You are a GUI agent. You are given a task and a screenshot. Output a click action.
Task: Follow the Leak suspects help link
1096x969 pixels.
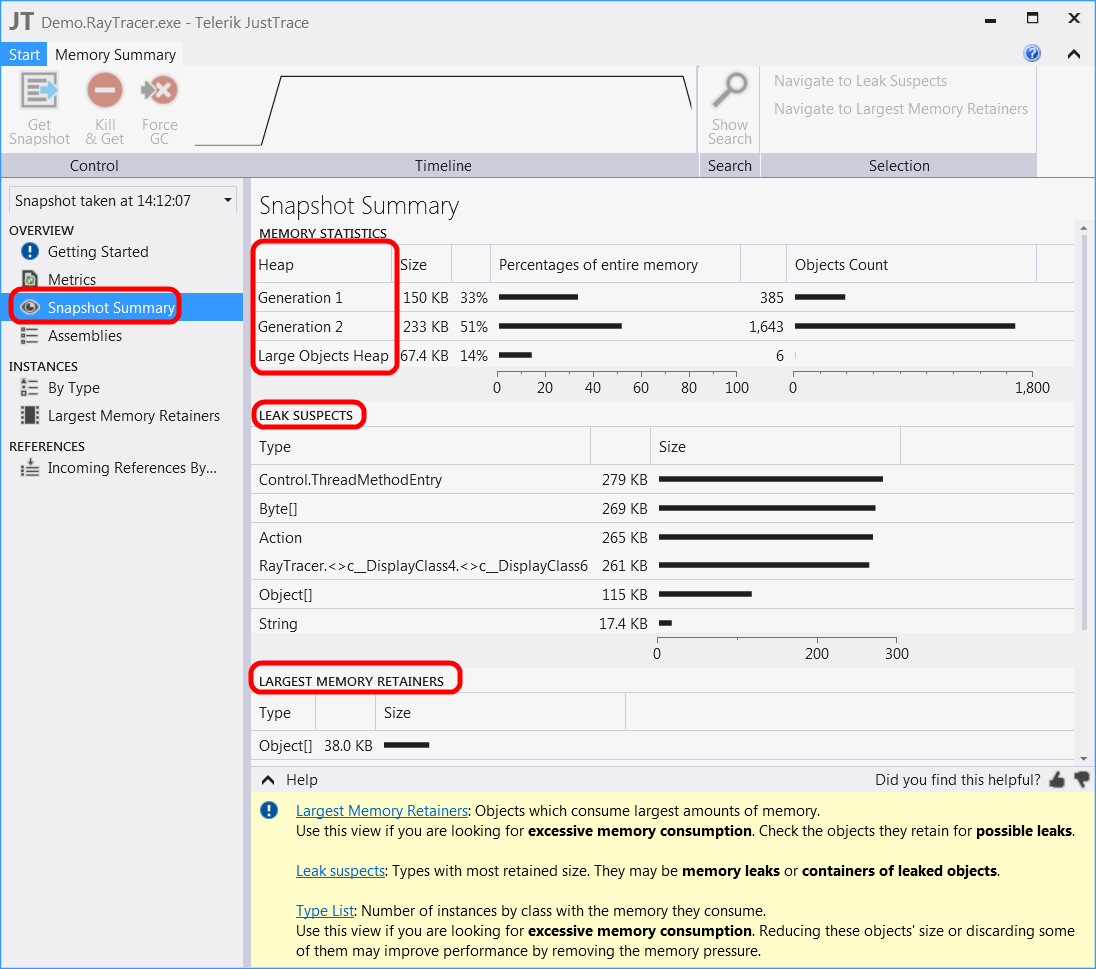pos(340,871)
